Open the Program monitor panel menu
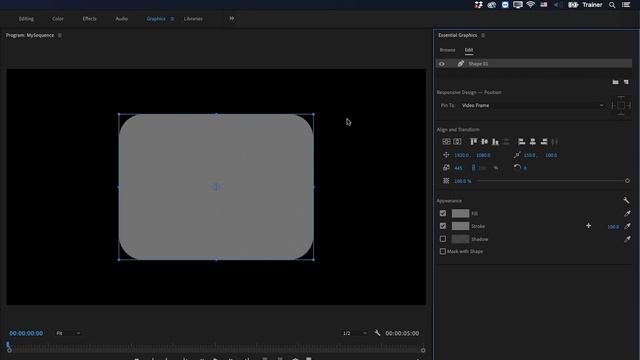Screen dimensions: 640x360 [60, 36]
